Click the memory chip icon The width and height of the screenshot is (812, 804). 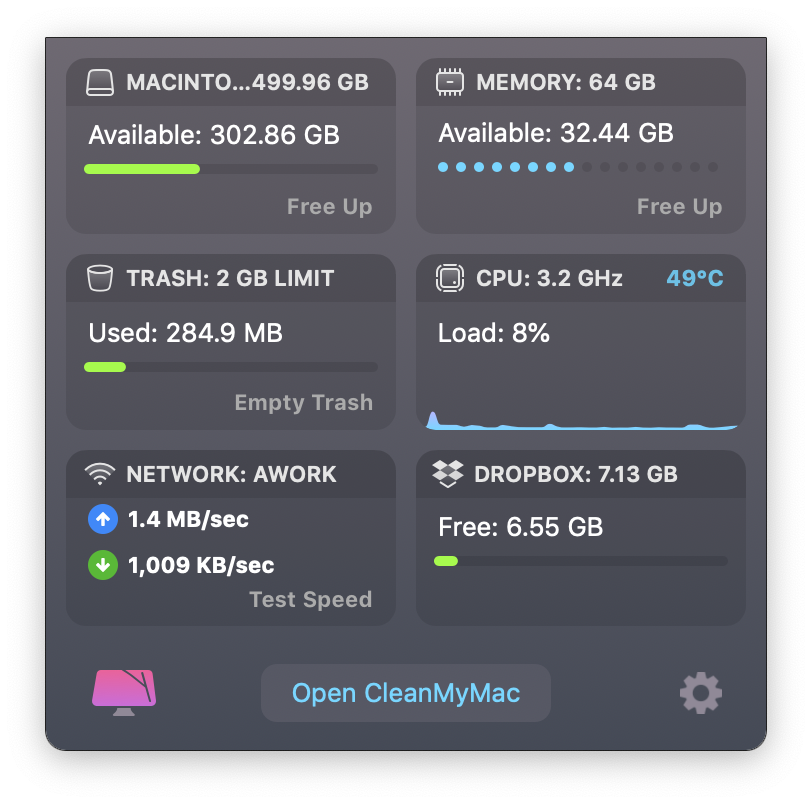[x=450, y=82]
